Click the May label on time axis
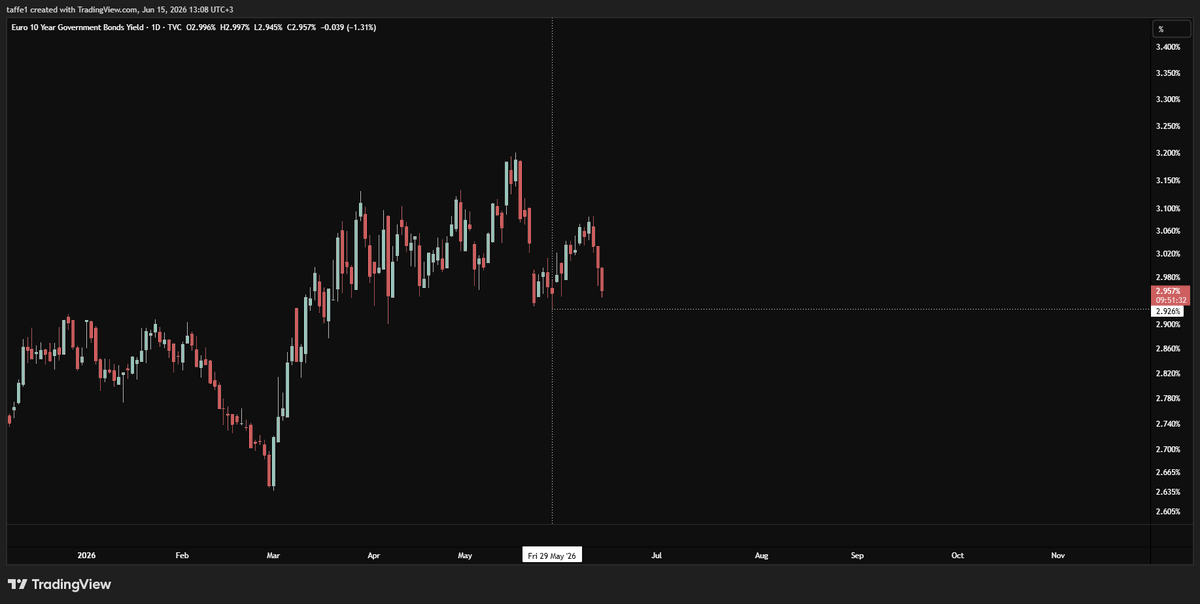 pyautogui.click(x=465, y=554)
